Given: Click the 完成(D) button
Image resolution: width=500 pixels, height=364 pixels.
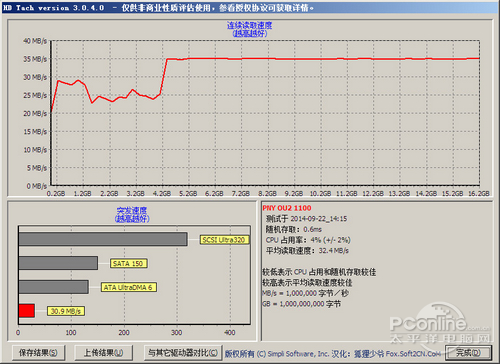Looking at the screenshot, I should click(468, 352).
